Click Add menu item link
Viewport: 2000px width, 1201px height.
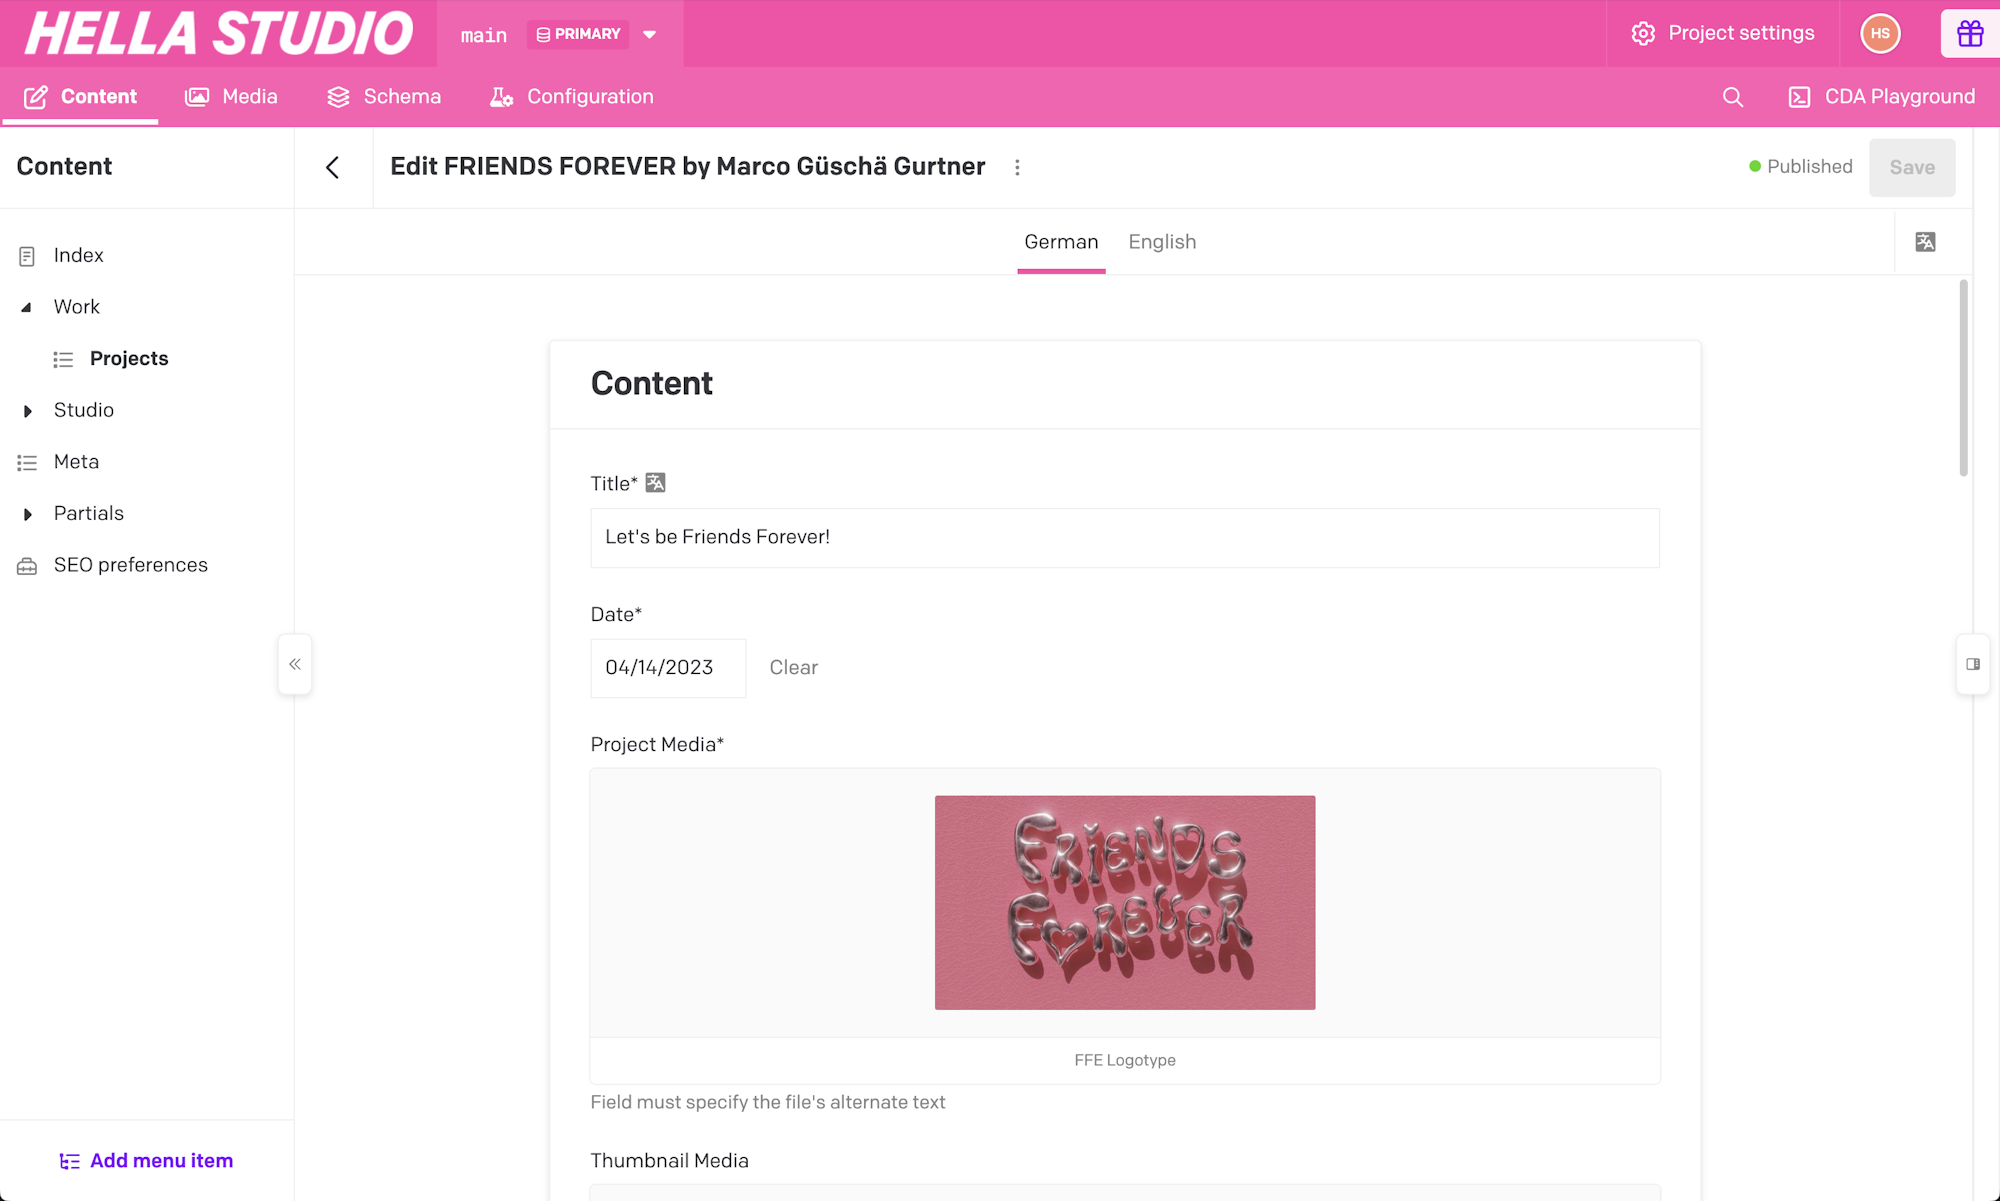pyautogui.click(x=147, y=1161)
